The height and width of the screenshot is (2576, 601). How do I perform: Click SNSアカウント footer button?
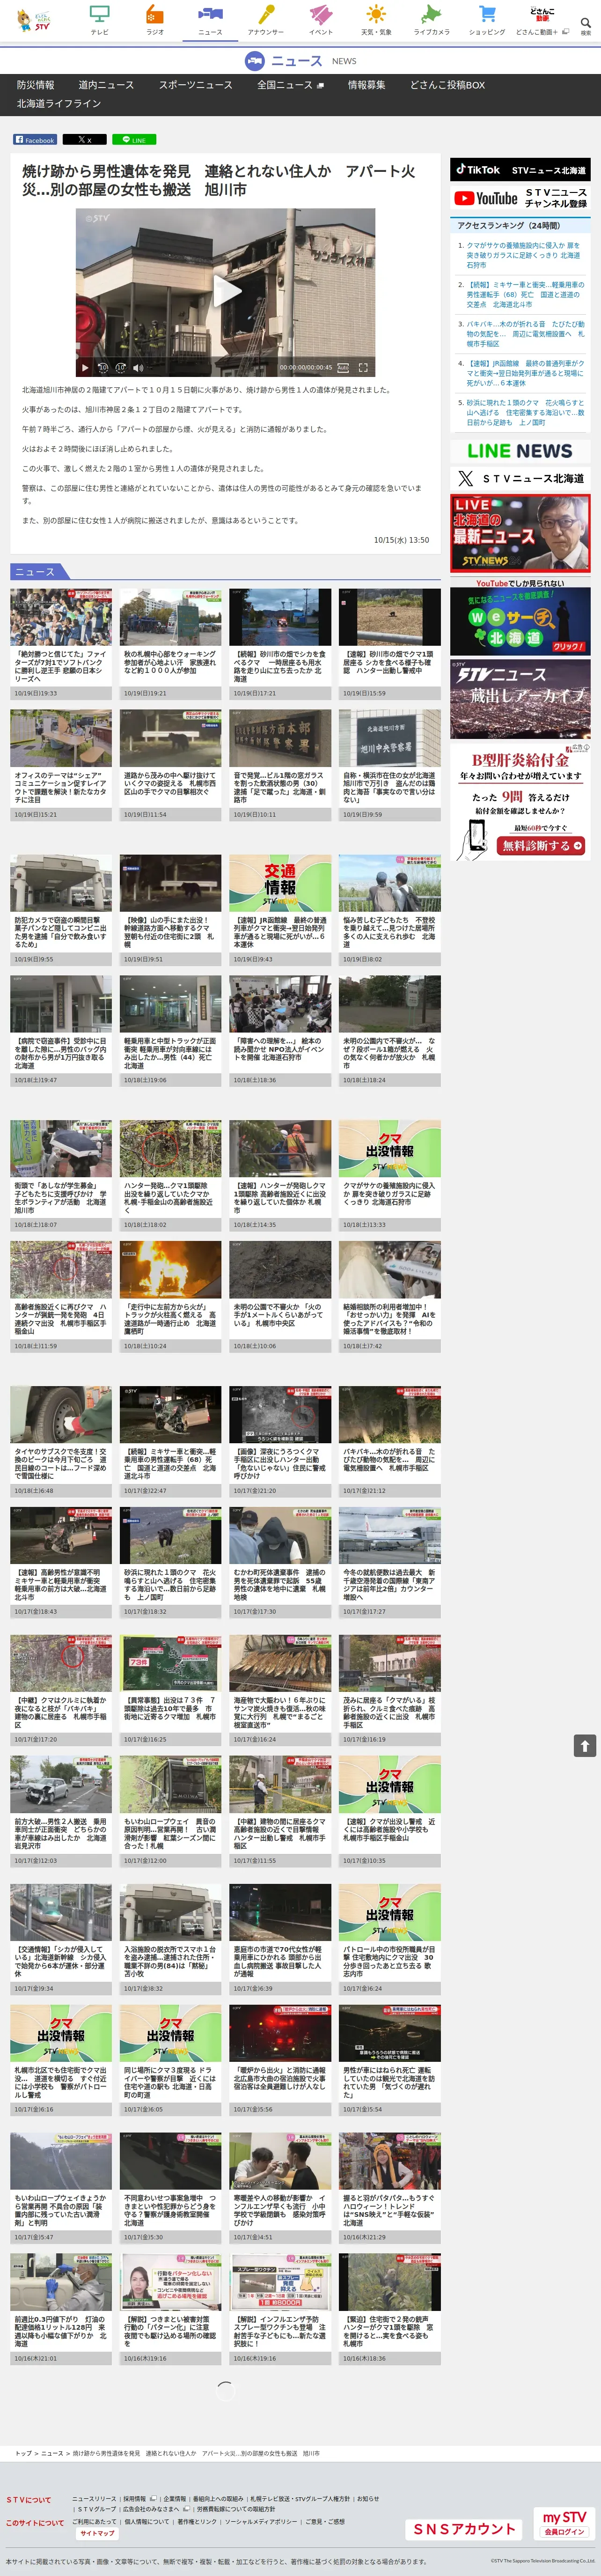coord(465,2529)
